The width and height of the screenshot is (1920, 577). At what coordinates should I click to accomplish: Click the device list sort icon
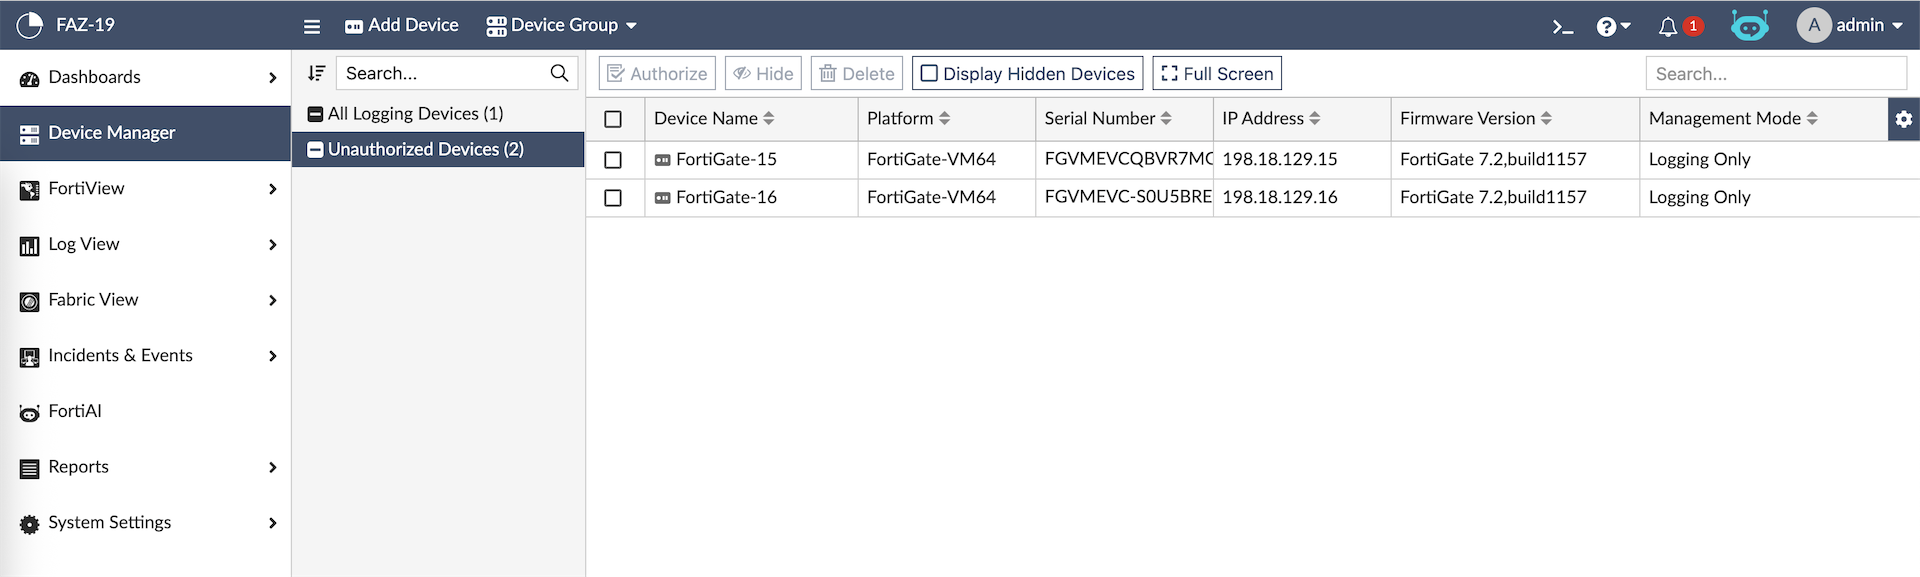click(317, 73)
